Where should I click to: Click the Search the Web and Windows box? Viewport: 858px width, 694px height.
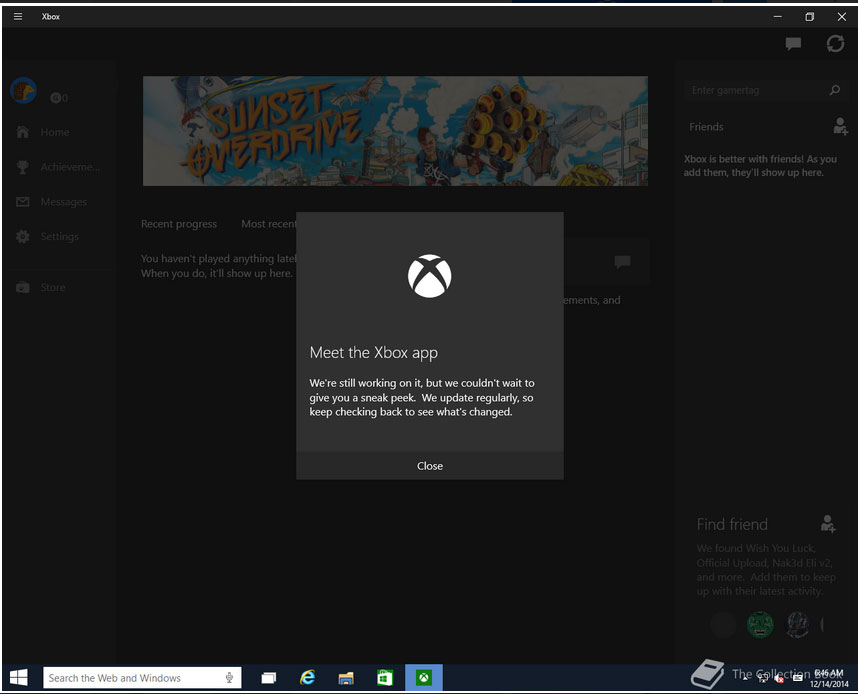pos(135,678)
